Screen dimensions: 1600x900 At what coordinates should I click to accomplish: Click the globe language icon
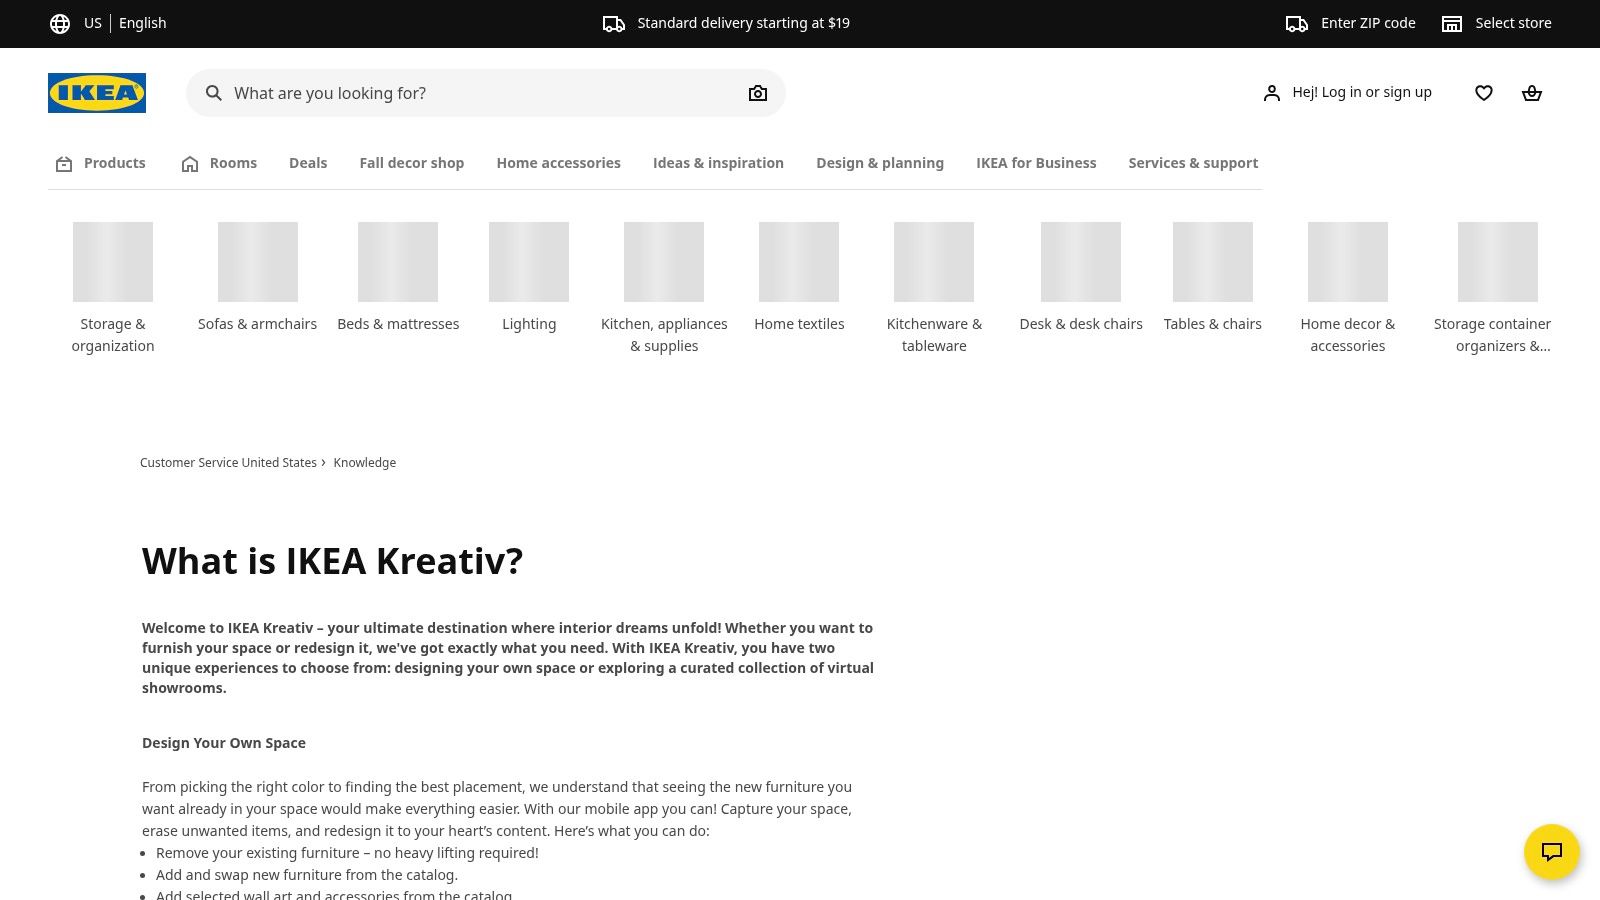coord(60,23)
